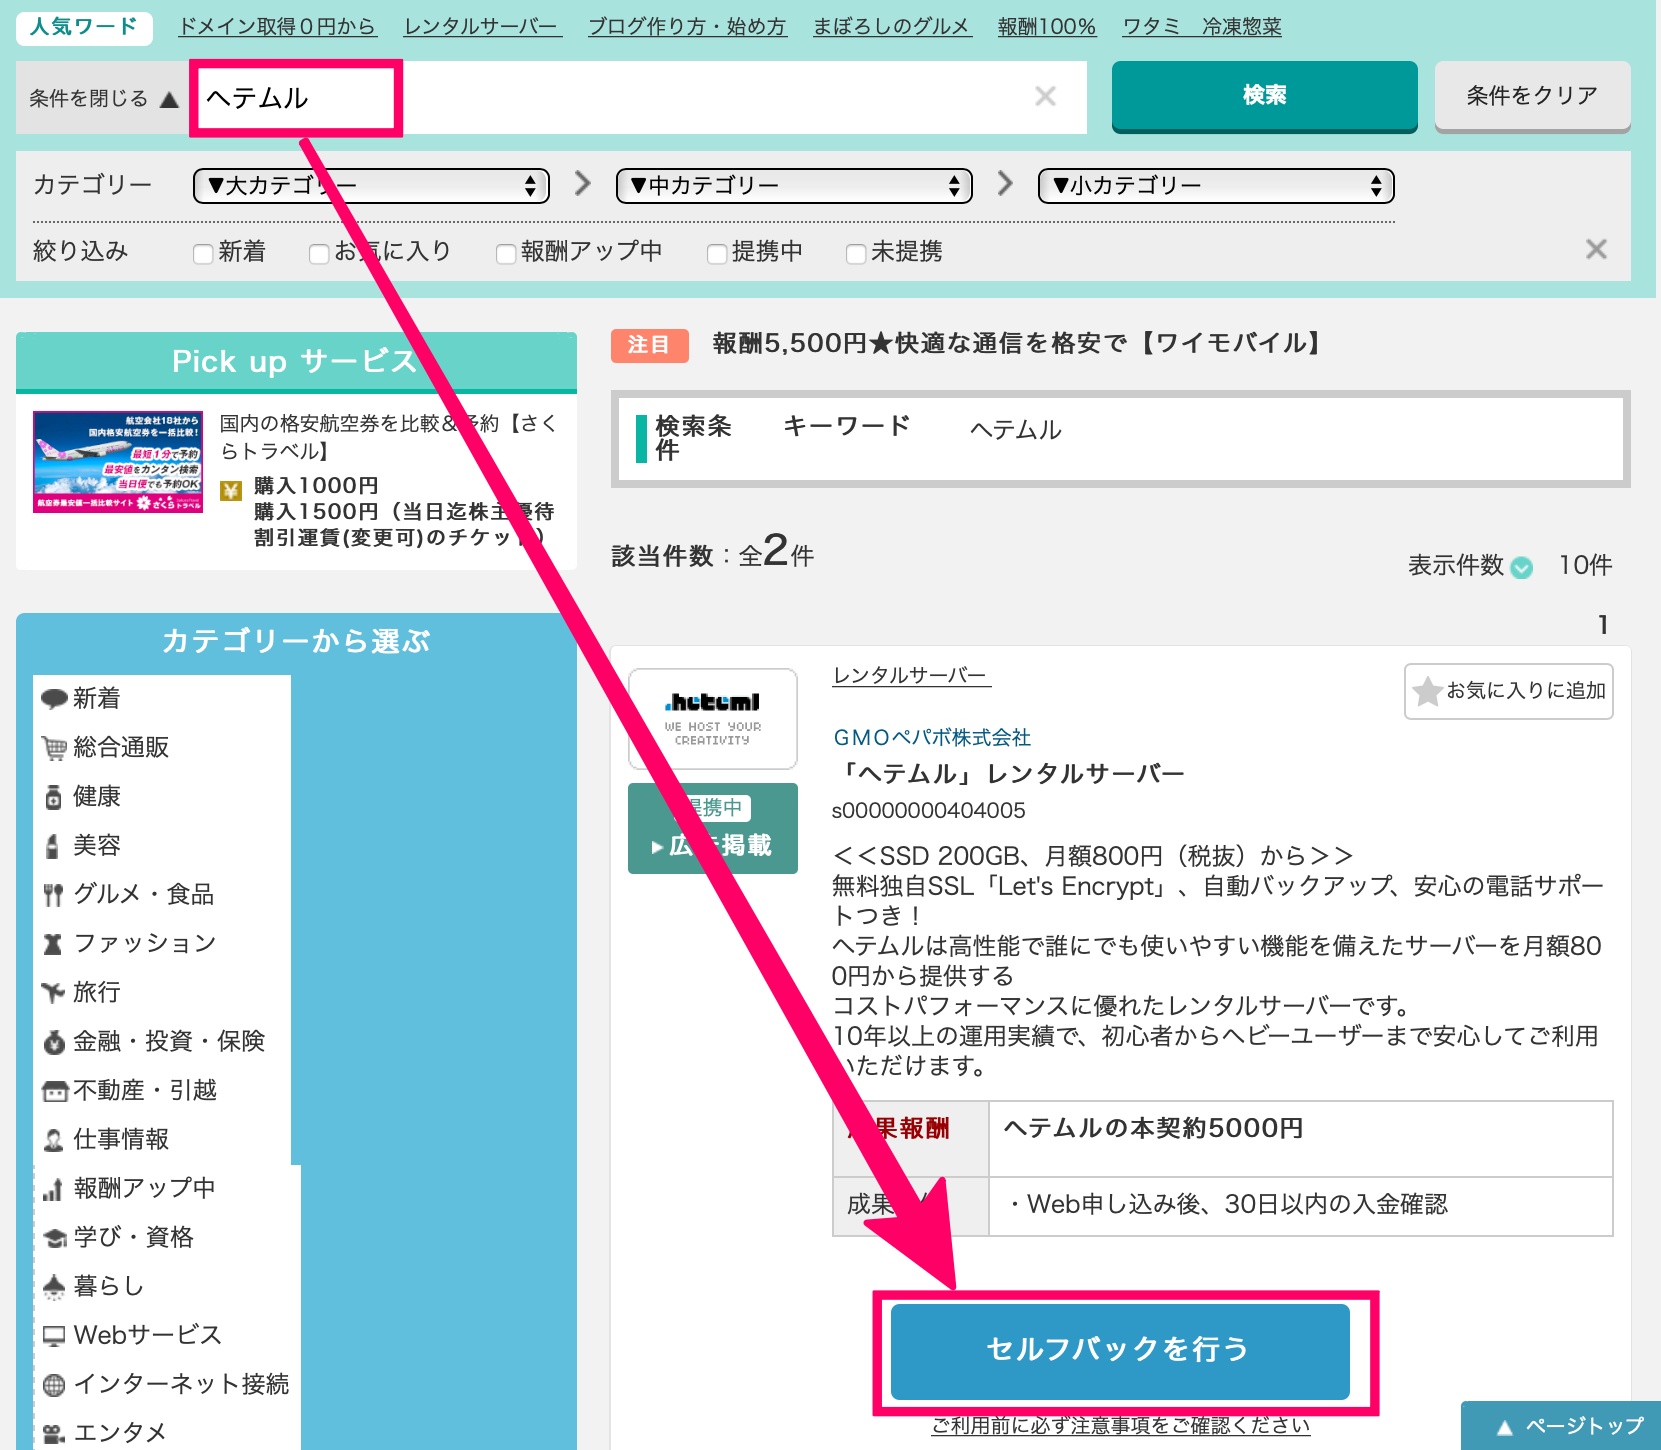The height and width of the screenshot is (1450, 1661).
Task: Click the 美容 category icon
Action: [x=53, y=846]
